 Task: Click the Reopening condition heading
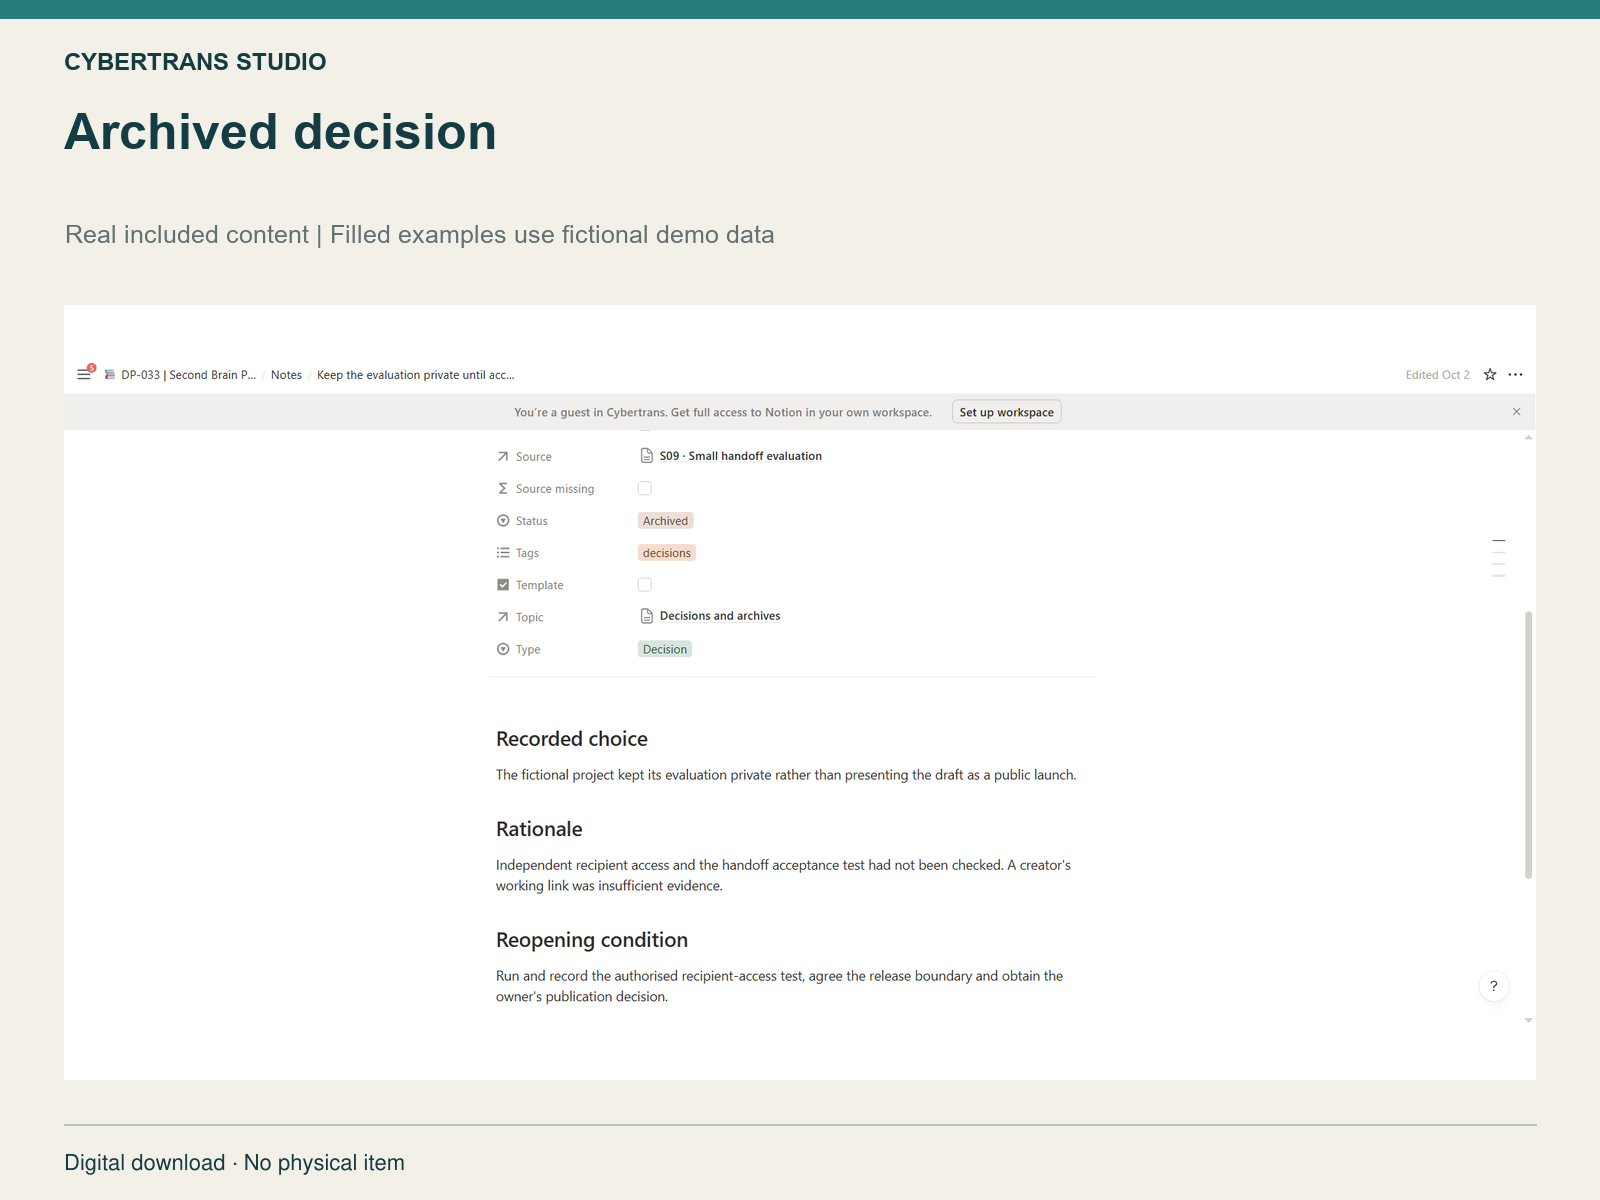click(592, 940)
